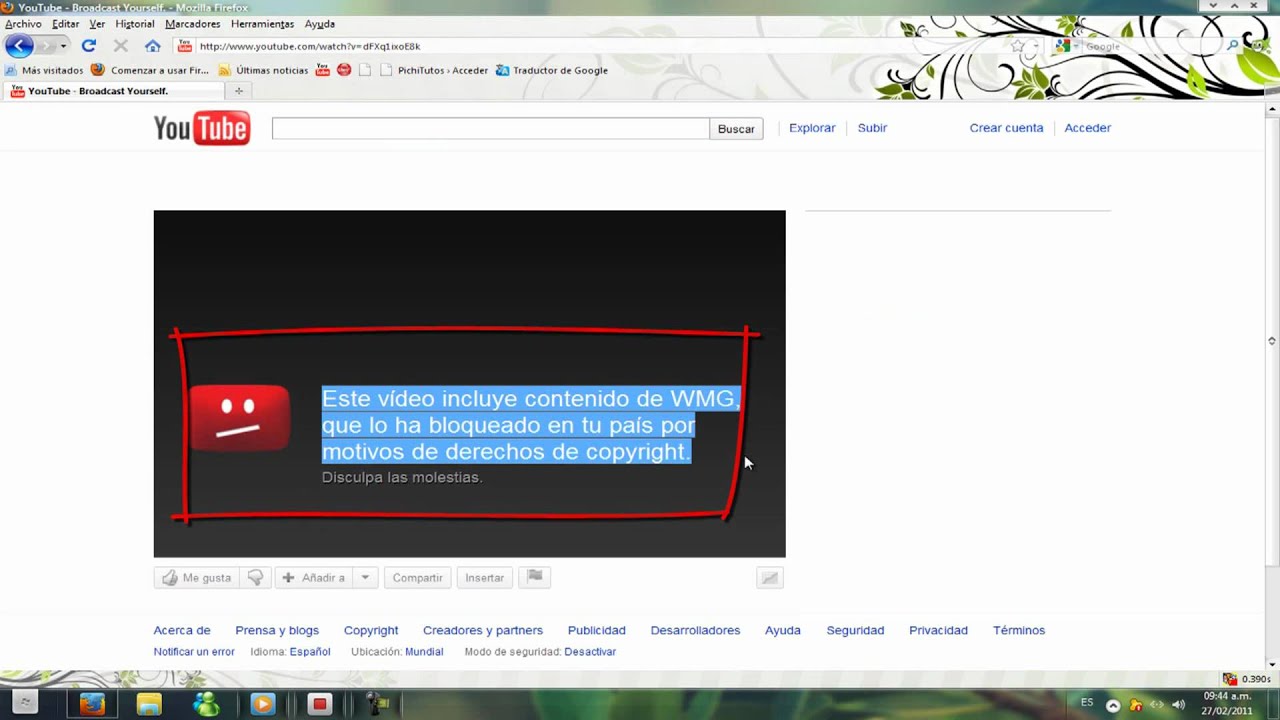Click Términos footer link
The height and width of the screenshot is (720, 1280).
(1019, 631)
